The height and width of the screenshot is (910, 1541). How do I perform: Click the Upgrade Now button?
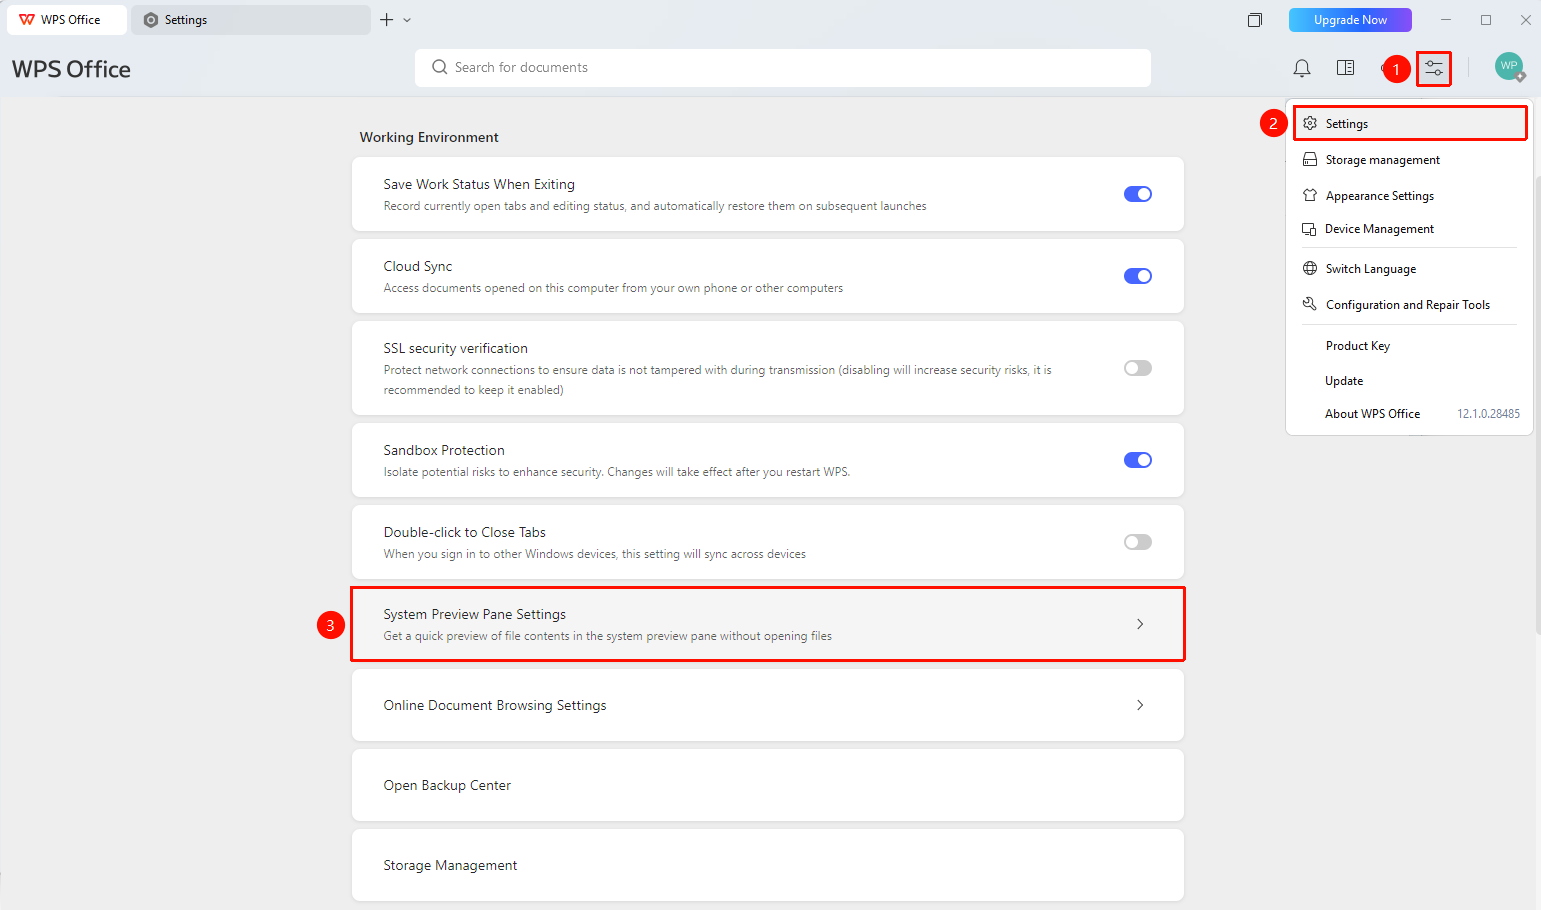1350,20
